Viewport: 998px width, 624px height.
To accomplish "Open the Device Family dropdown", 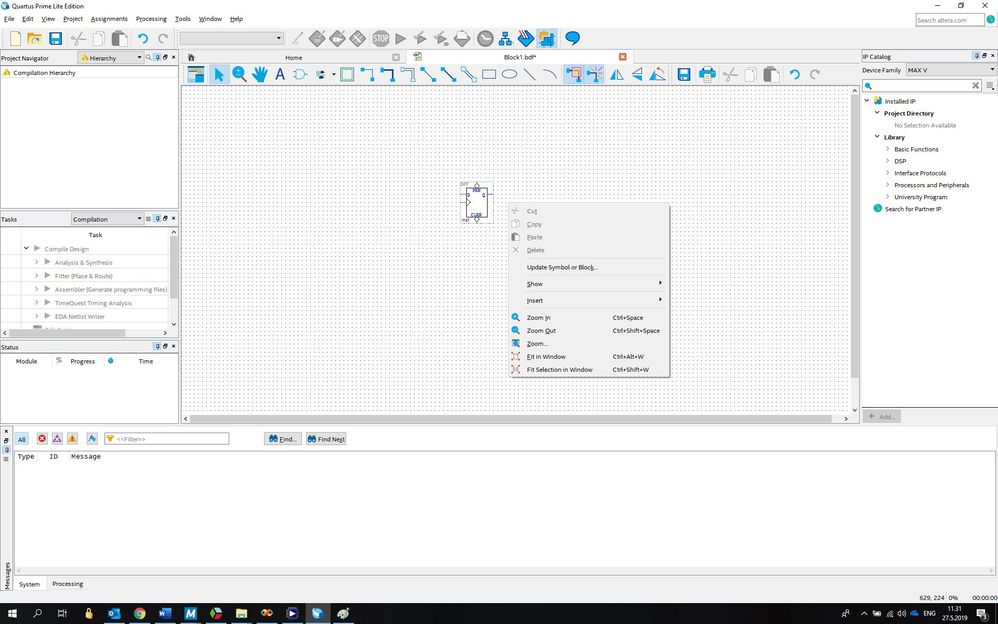I will point(950,70).
